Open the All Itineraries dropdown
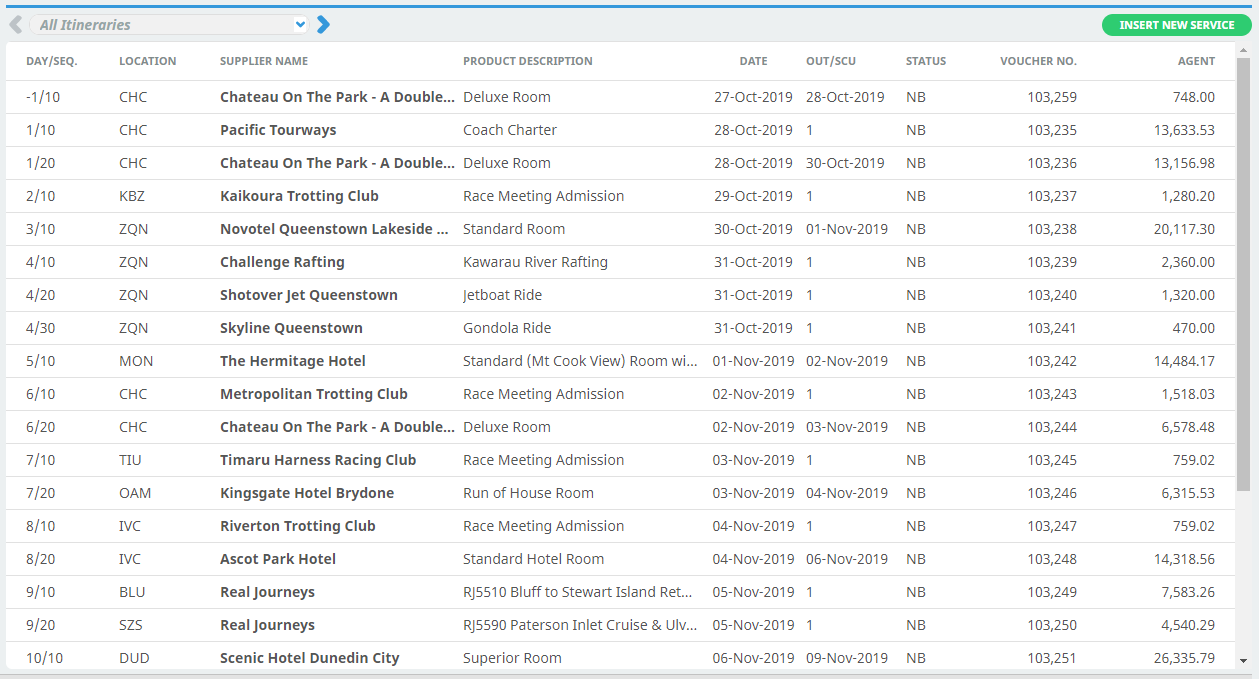 [168, 24]
